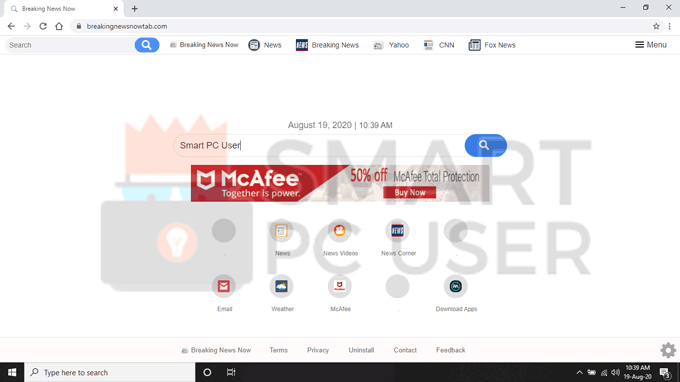The width and height of the screenshot is (680, 382).
Task: Open the News shortcut icon tile
Action: [x=281, y=231]
